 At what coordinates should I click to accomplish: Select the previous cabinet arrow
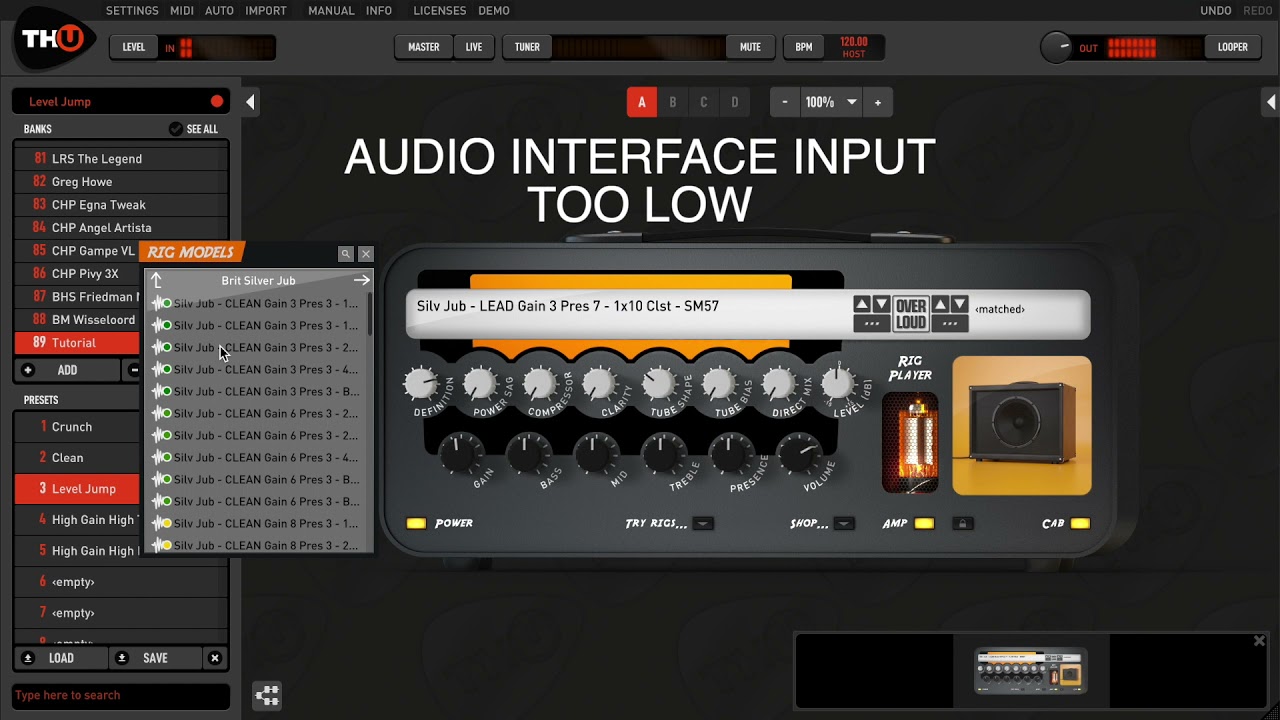[940, 304]
